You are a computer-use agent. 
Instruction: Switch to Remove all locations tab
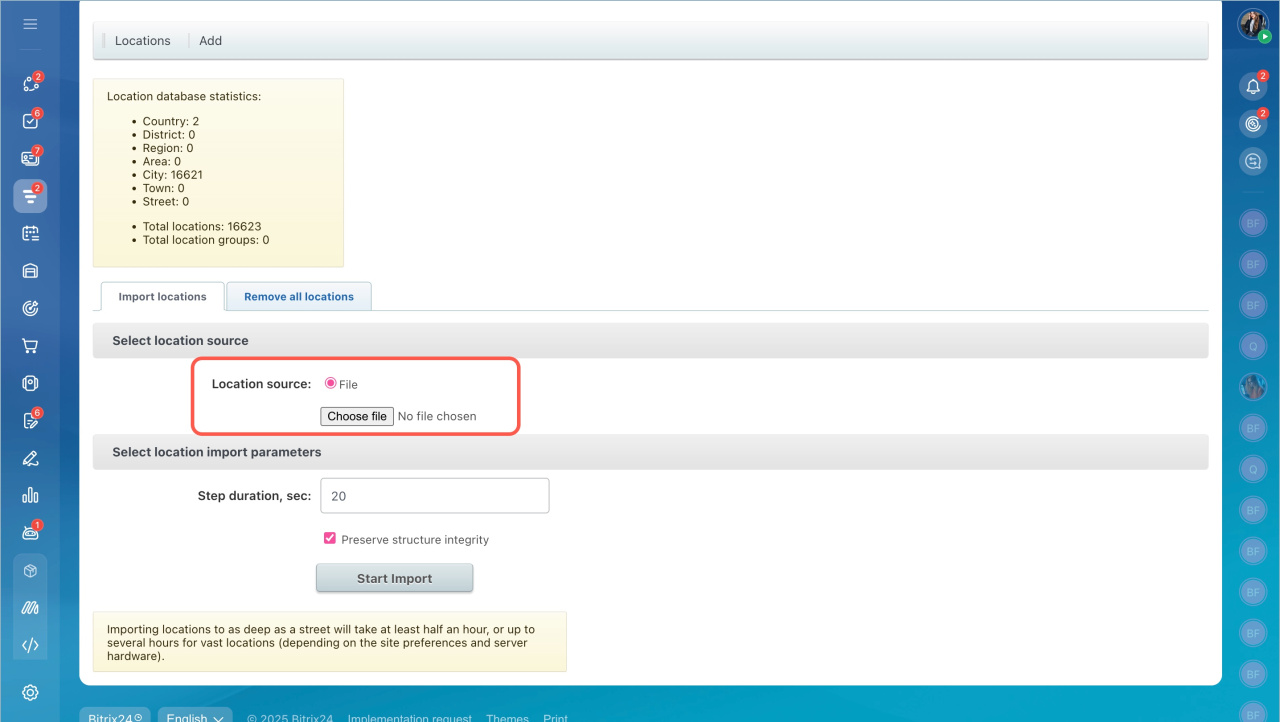click(299, 297)
